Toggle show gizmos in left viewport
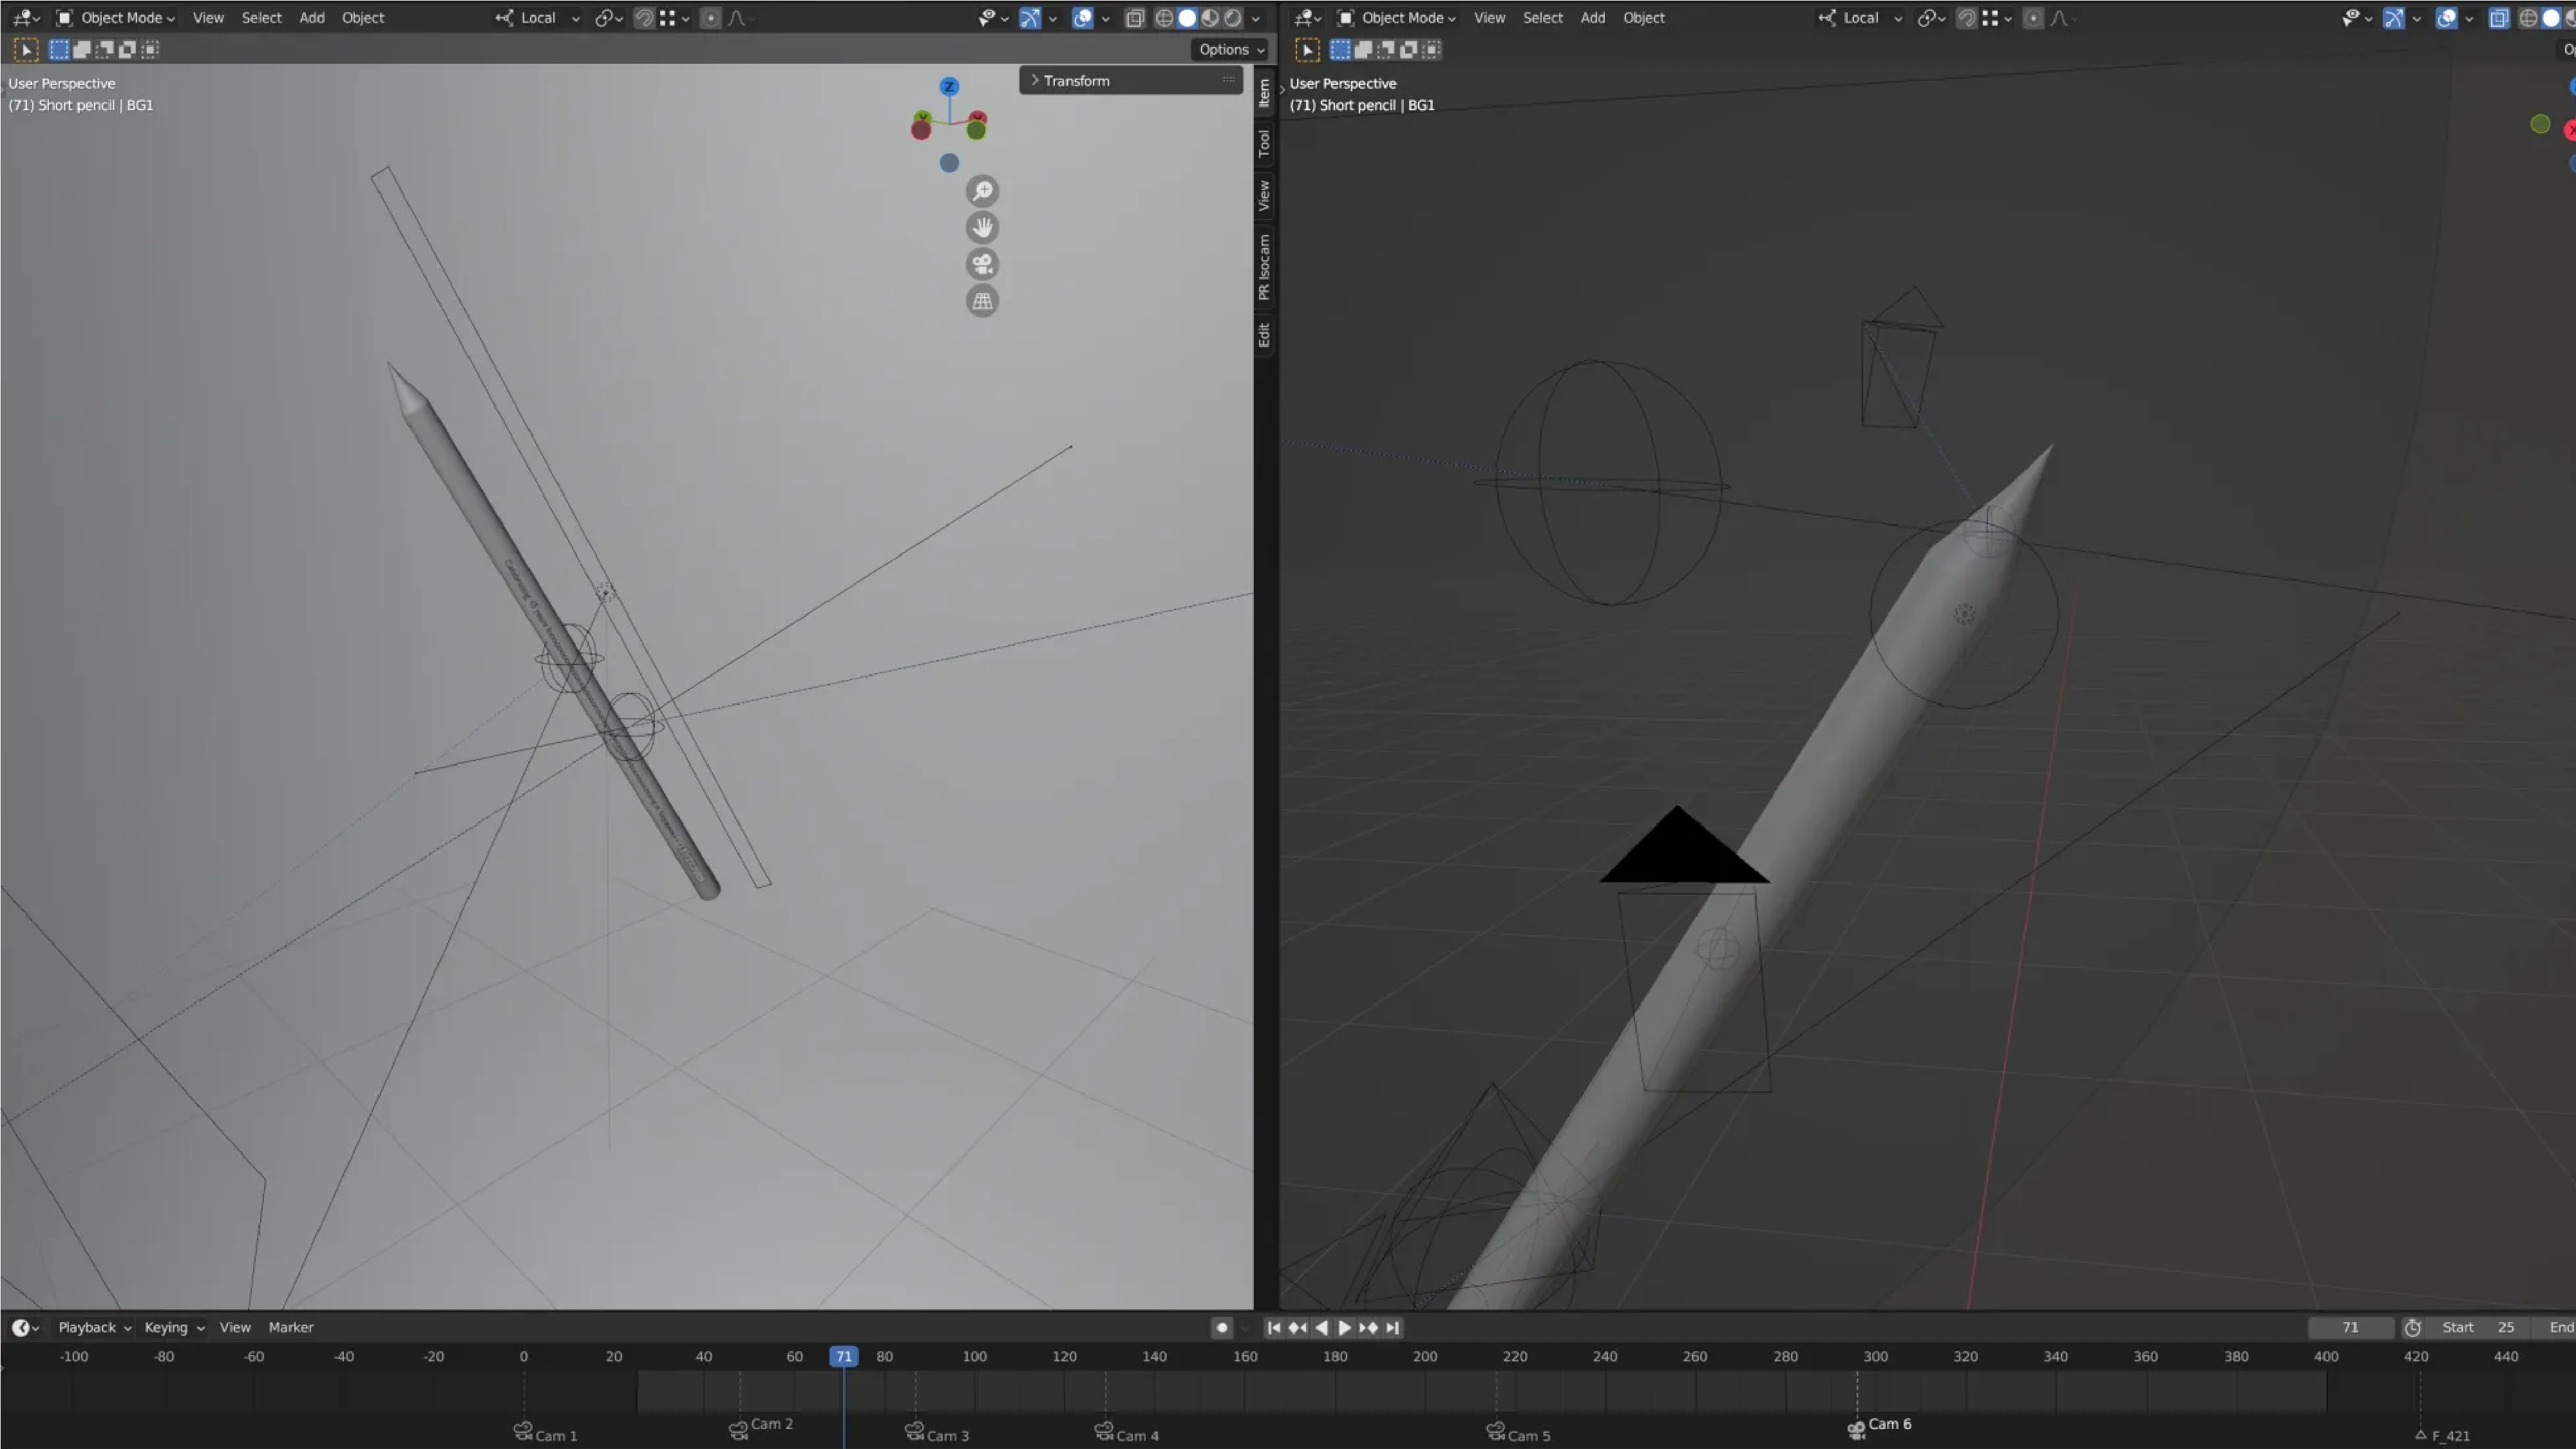The width and height of the screenshot is (2576, 1449). click(x=1029, y=18)
